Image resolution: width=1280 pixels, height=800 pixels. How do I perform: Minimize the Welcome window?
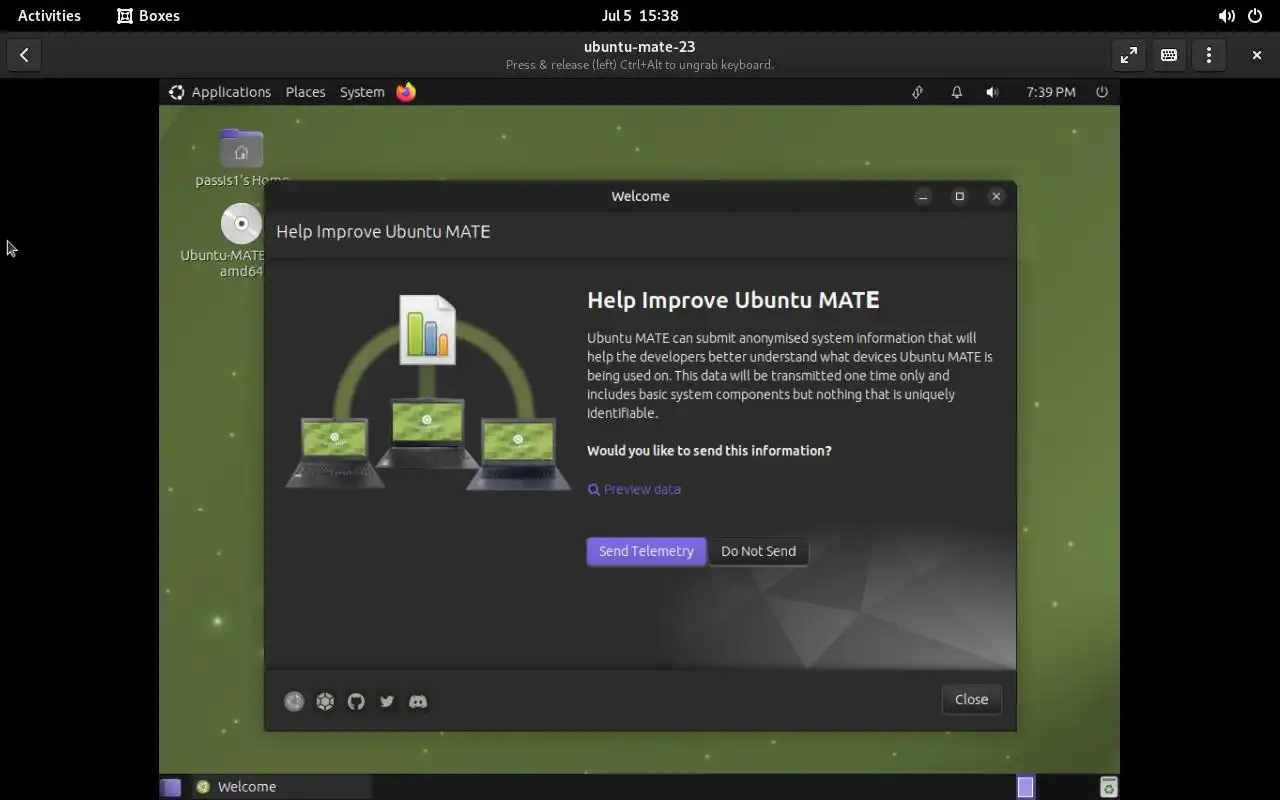(x=923, y=197)
